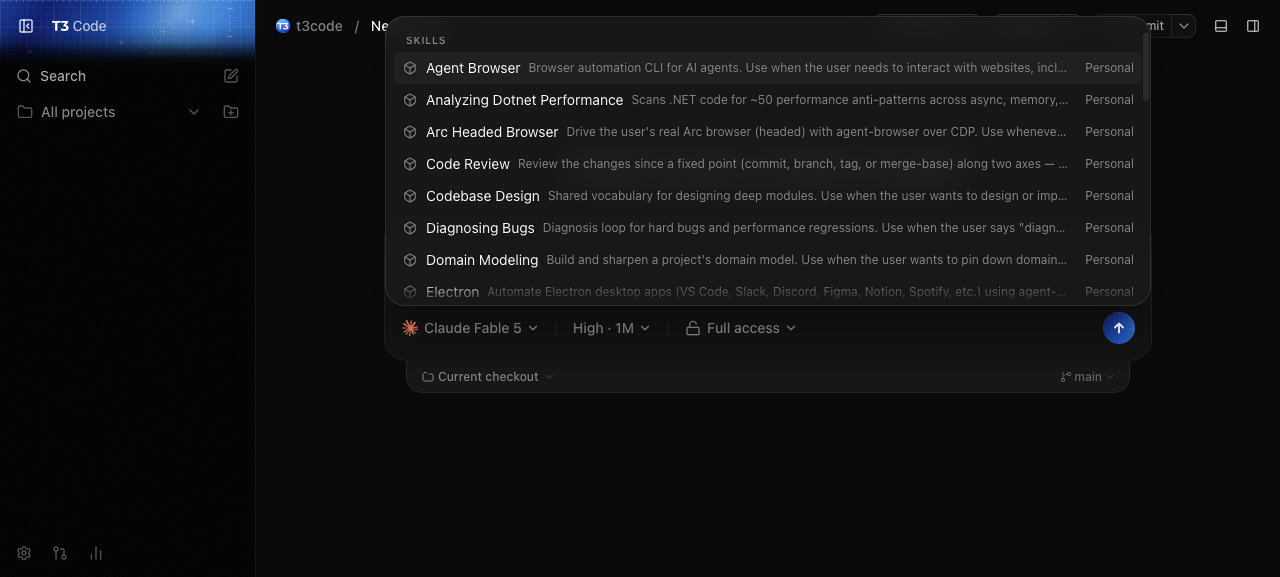Open the Full access permissions dropdown
Screen dimensions: 1280x577
(x=740, y=328)
